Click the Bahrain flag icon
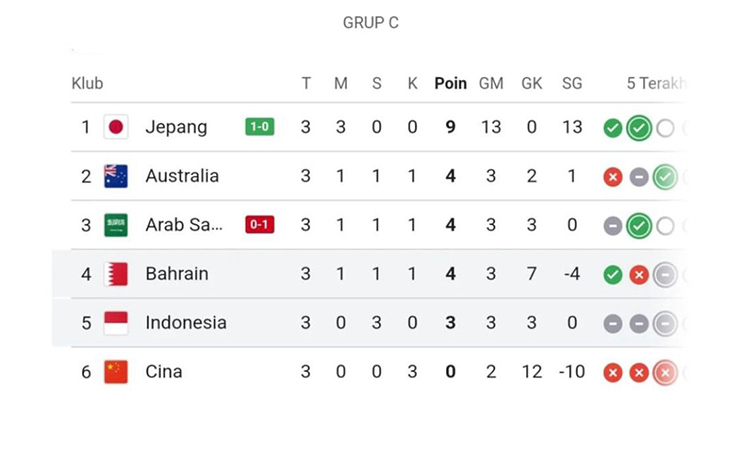The image size is (740, 452). point(116,274)
